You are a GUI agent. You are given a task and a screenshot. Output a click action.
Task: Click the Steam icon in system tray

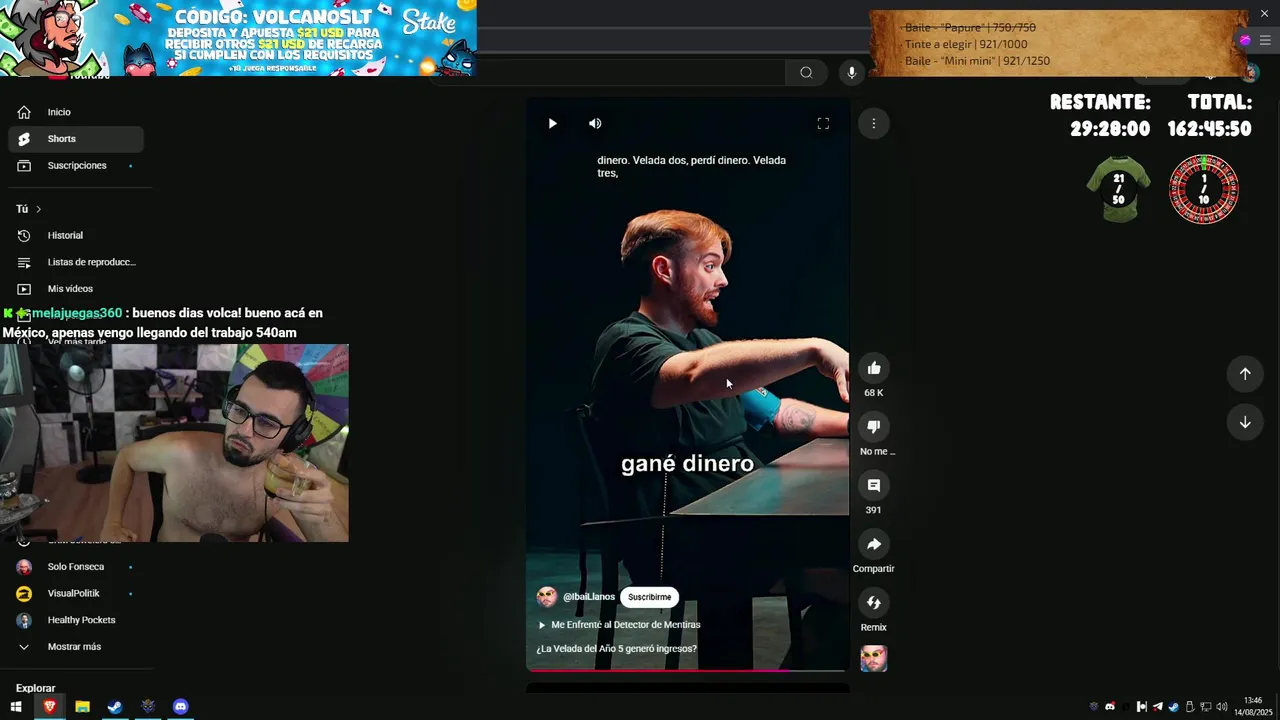1173,707
